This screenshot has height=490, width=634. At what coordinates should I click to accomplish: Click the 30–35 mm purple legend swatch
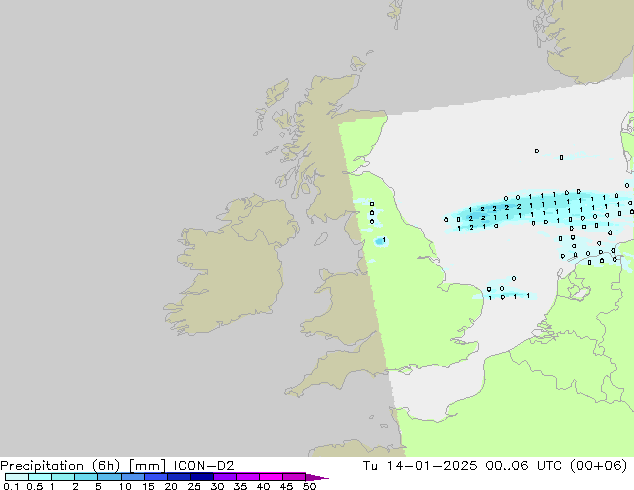[225, 477]
